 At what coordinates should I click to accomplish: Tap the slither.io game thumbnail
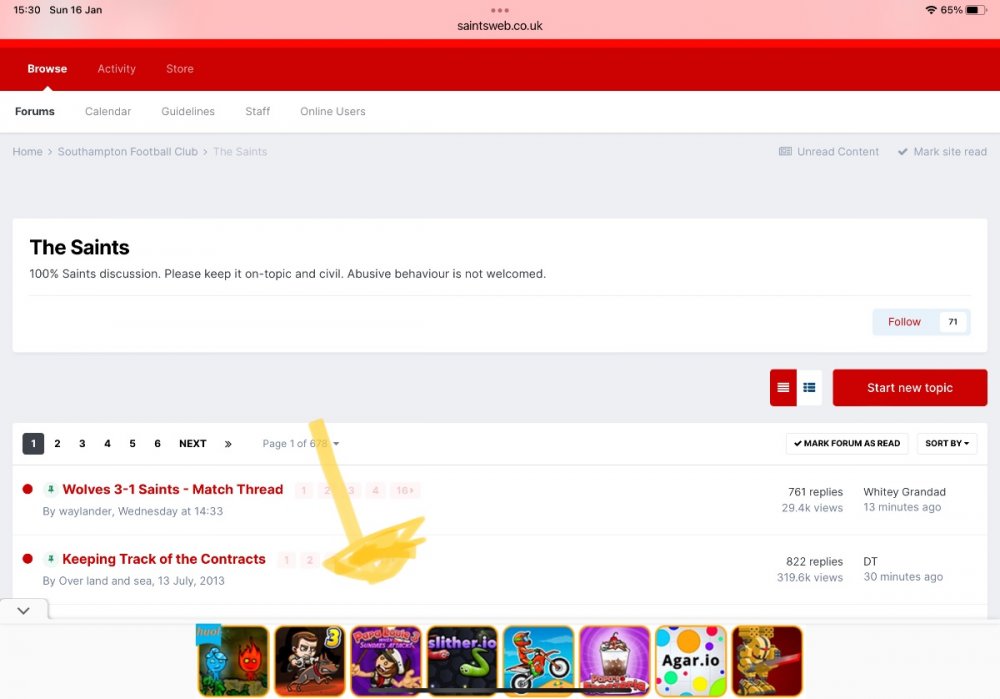462,660
